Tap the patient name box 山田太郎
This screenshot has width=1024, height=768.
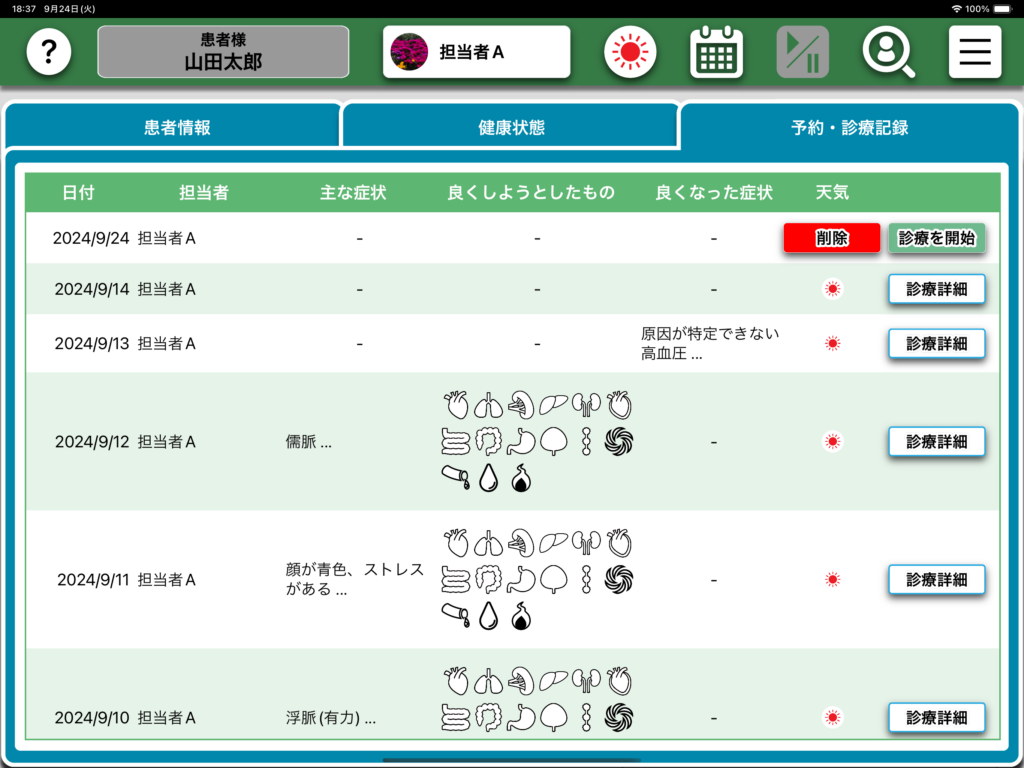tap(223, 52)
